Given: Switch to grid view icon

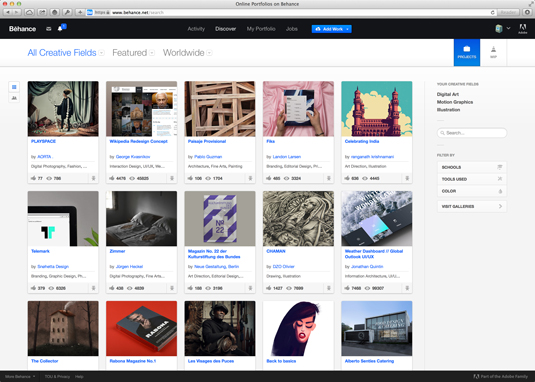Looking at the screenshot, I should click(x=14, y=87).
